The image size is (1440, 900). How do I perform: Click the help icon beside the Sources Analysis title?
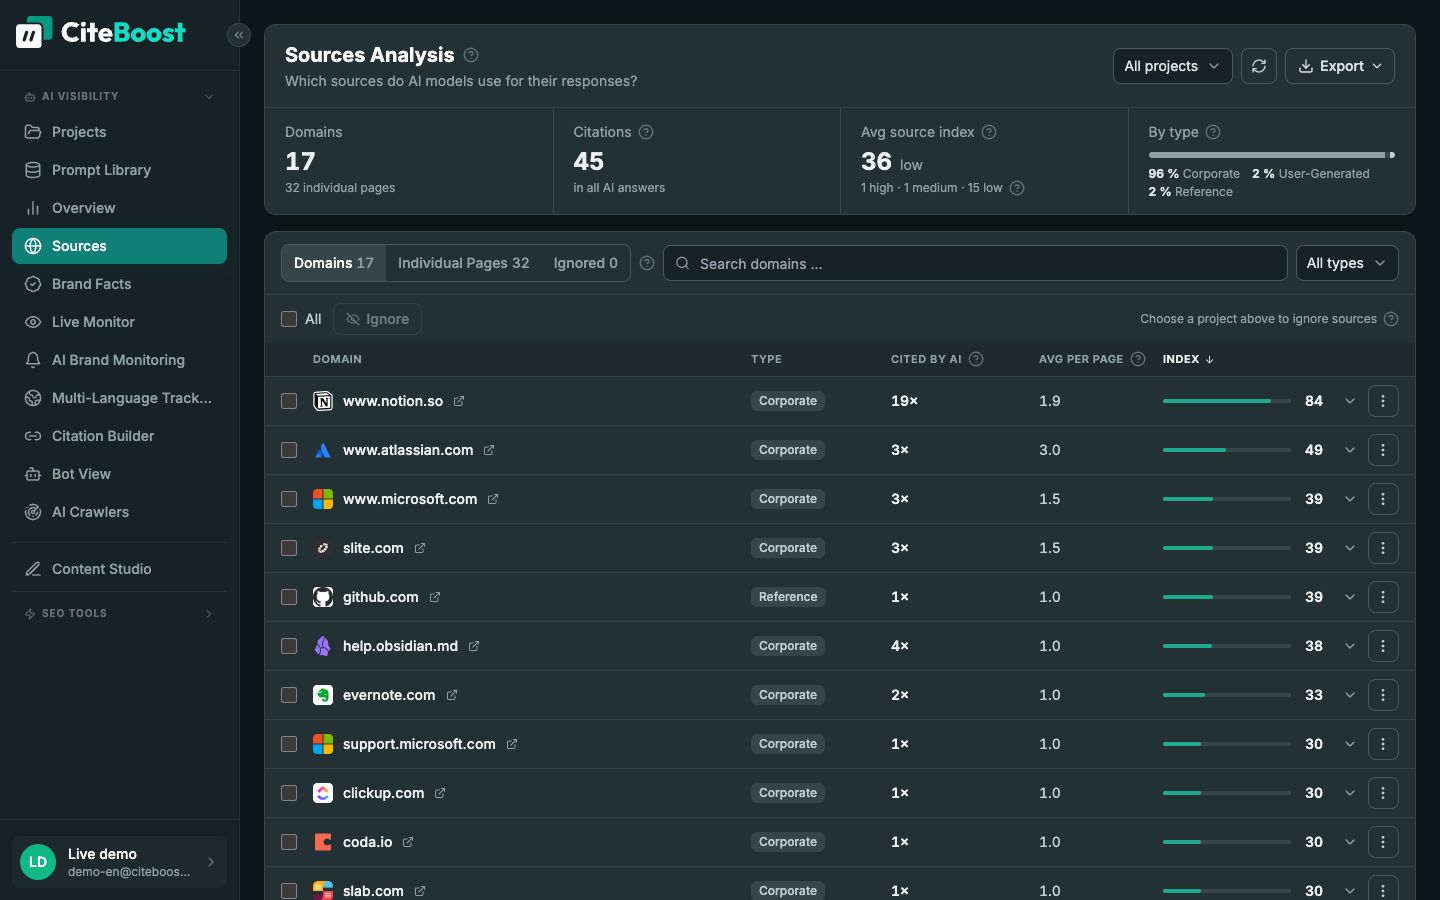pyautogui.click(x=471, y=55)
